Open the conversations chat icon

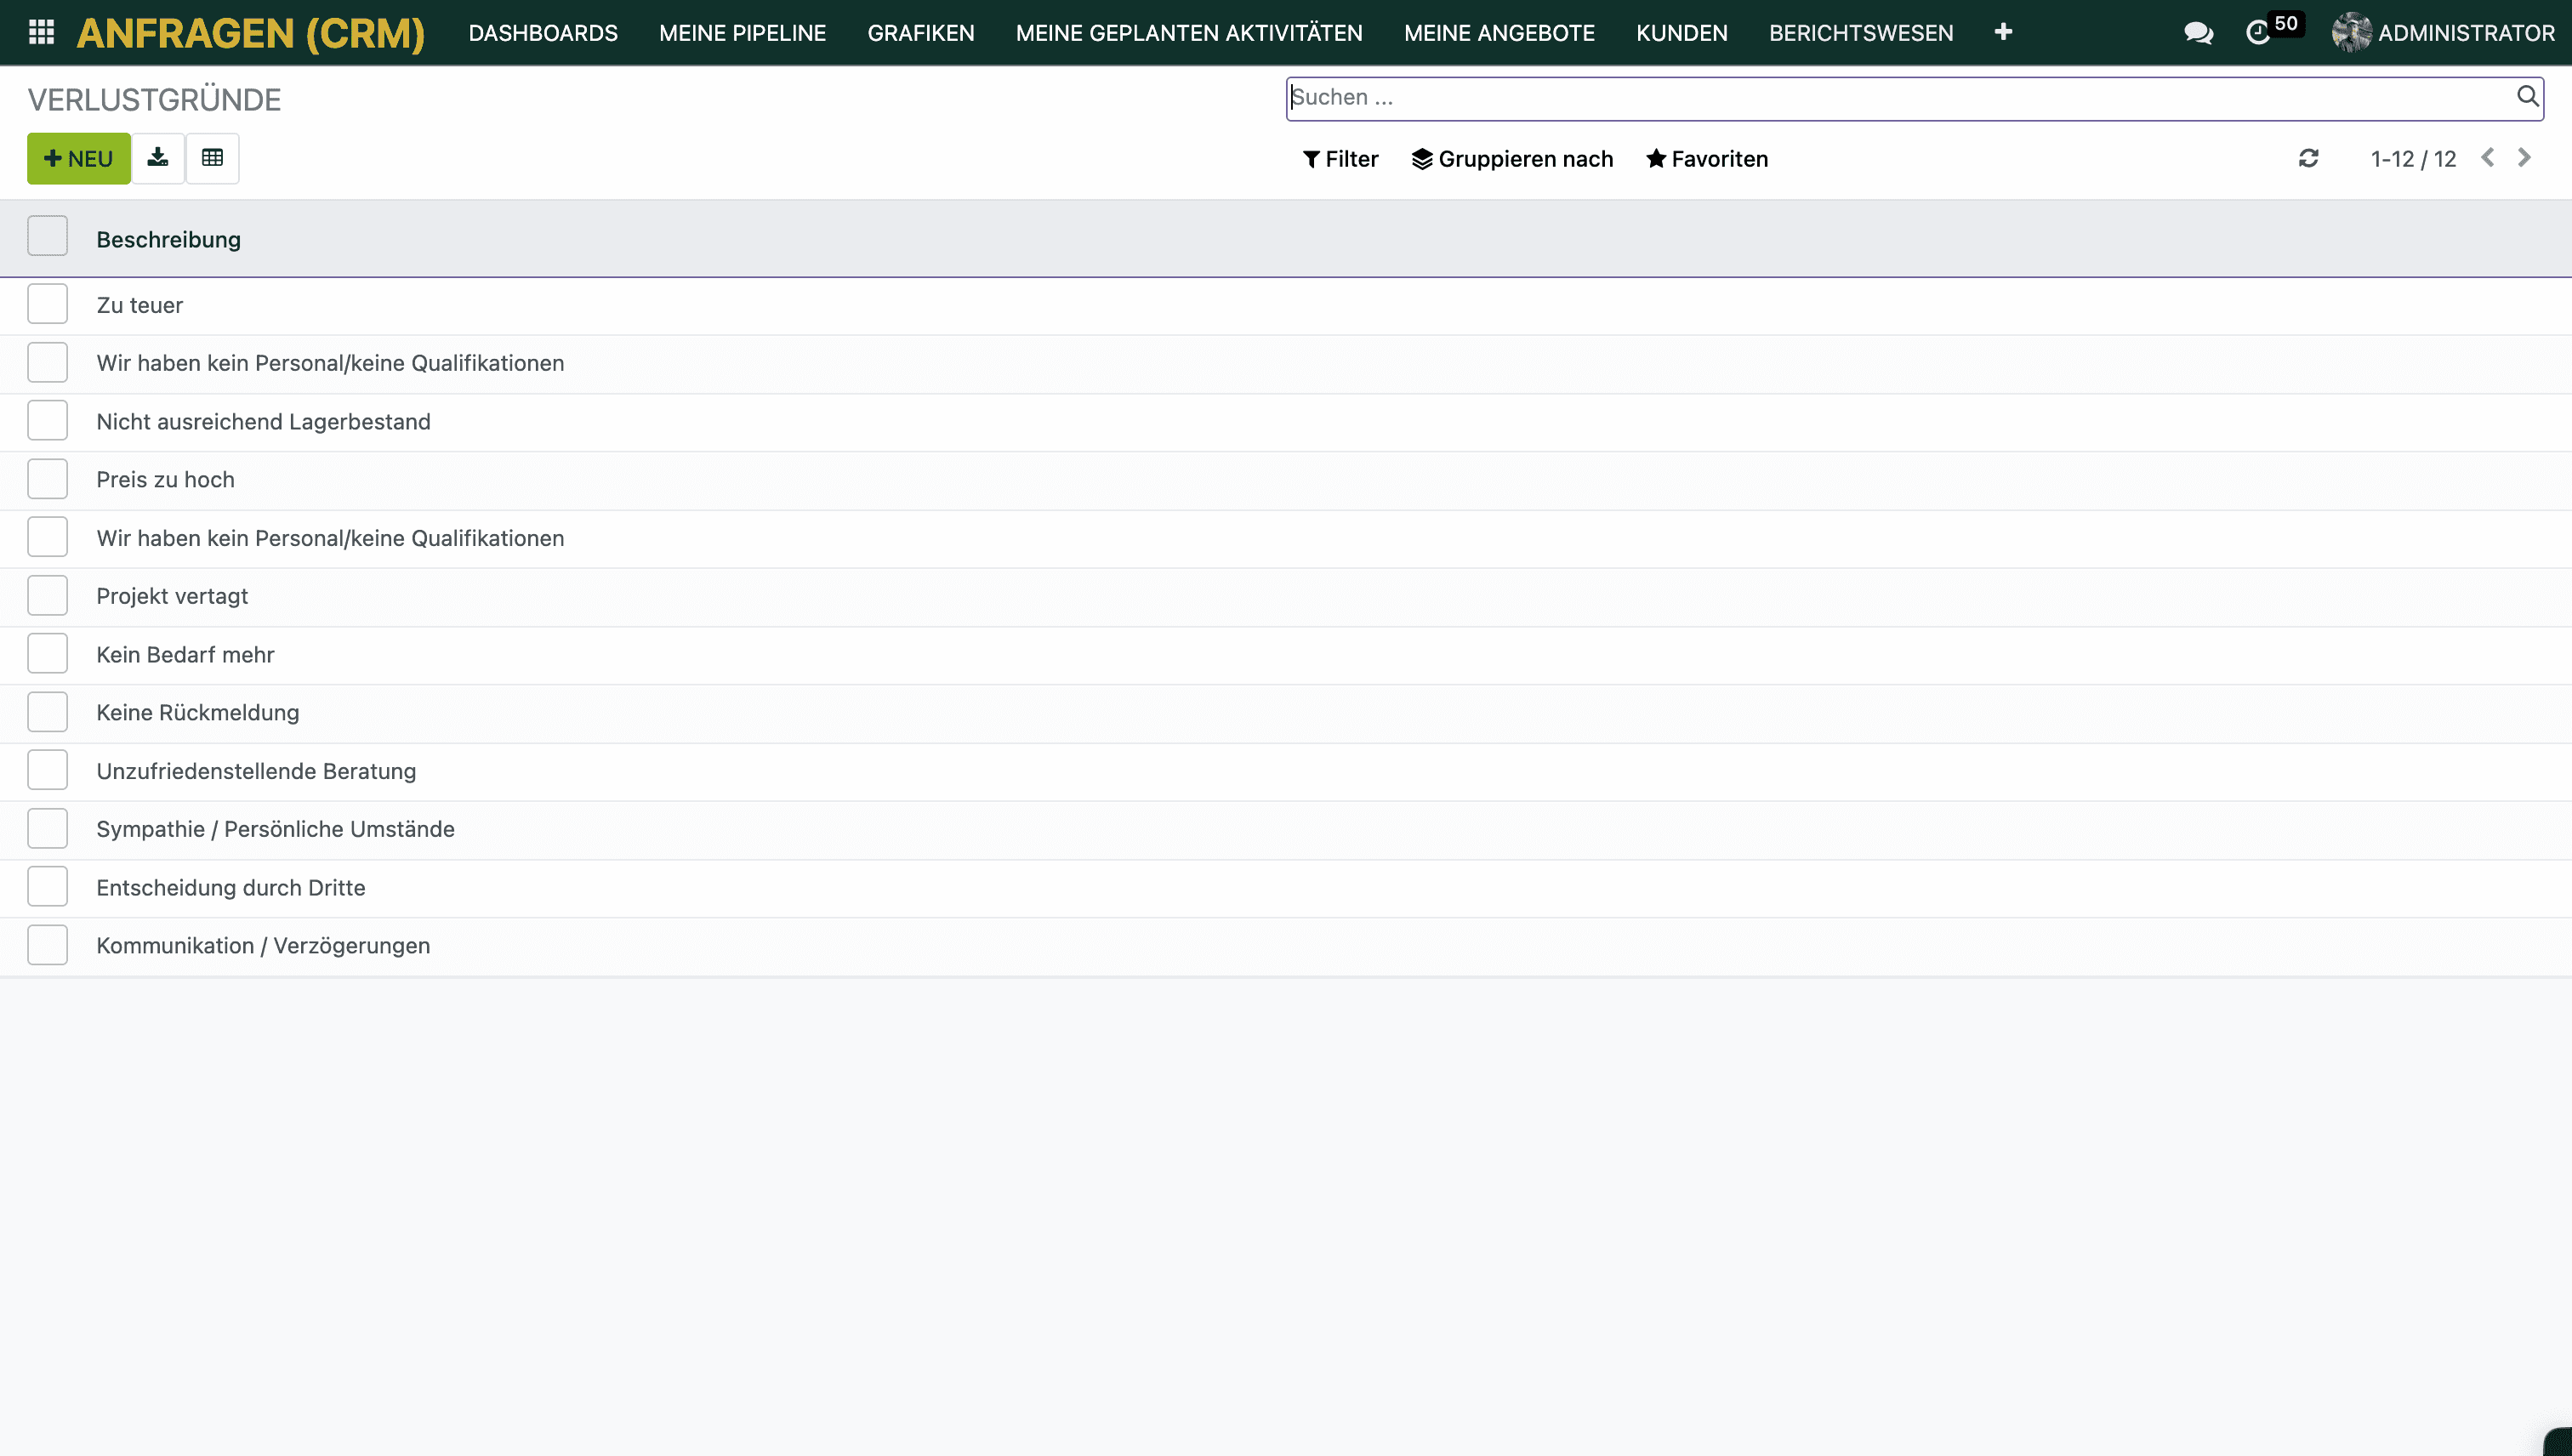click(x=2197, y=33)
